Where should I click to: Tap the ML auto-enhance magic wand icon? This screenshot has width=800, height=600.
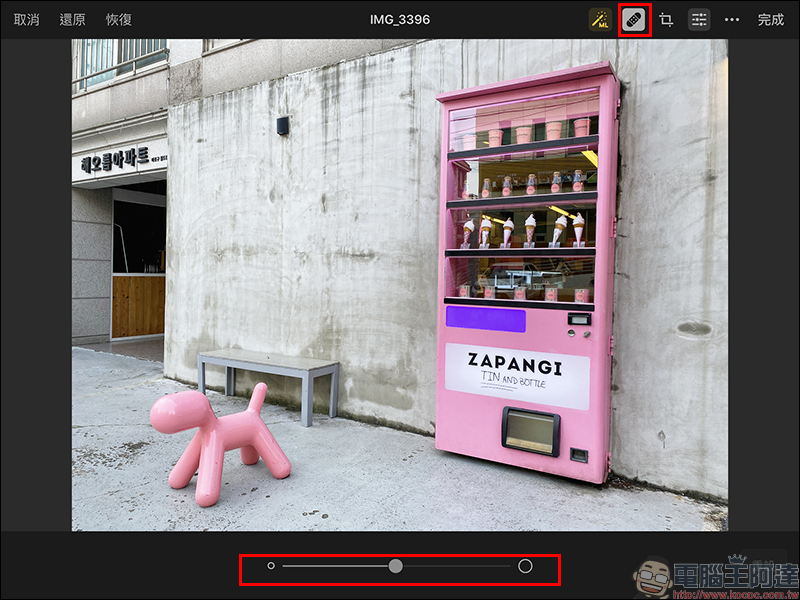(600, 20)
